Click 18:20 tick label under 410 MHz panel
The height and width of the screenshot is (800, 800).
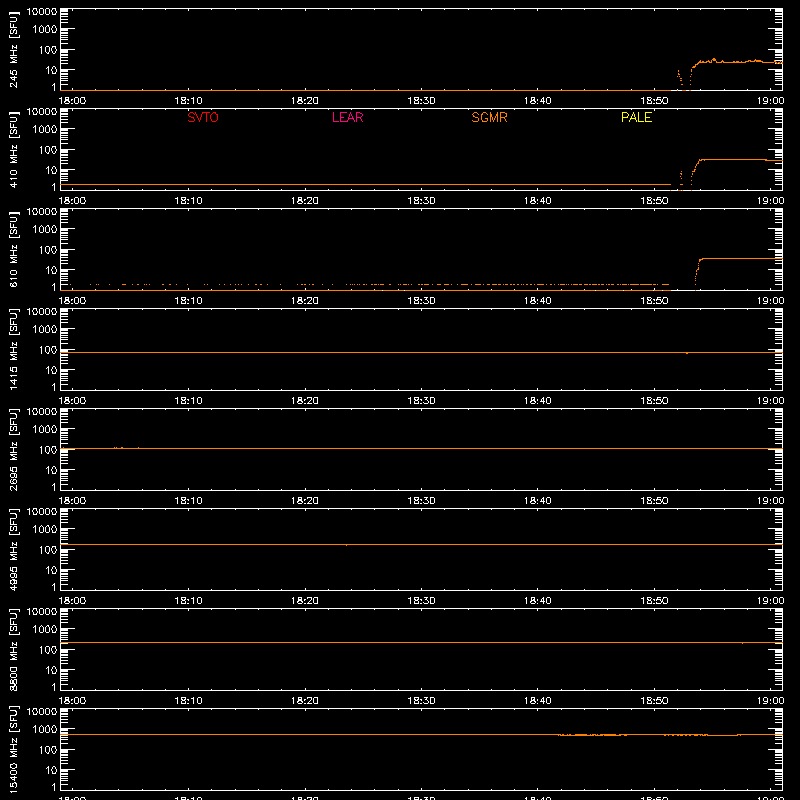[305, 201]
